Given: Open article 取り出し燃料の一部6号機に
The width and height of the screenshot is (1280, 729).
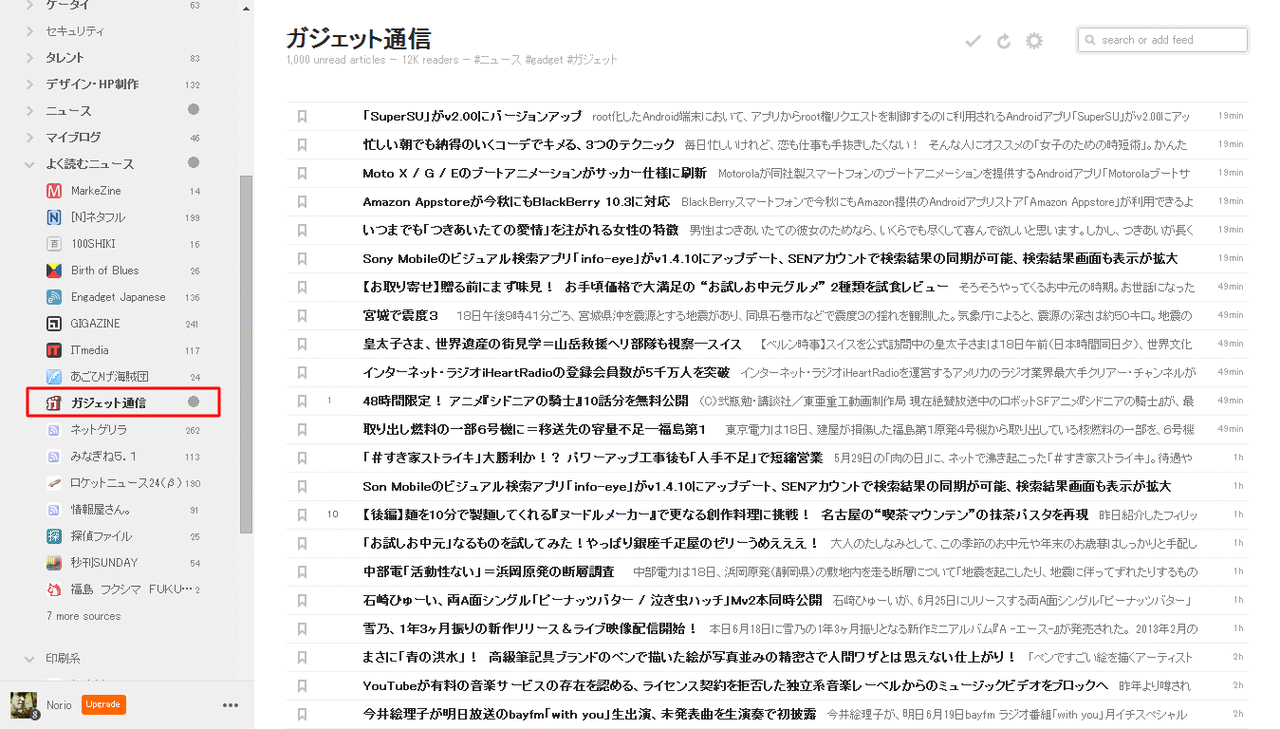Looking at the screenshot, I should 534,429.
